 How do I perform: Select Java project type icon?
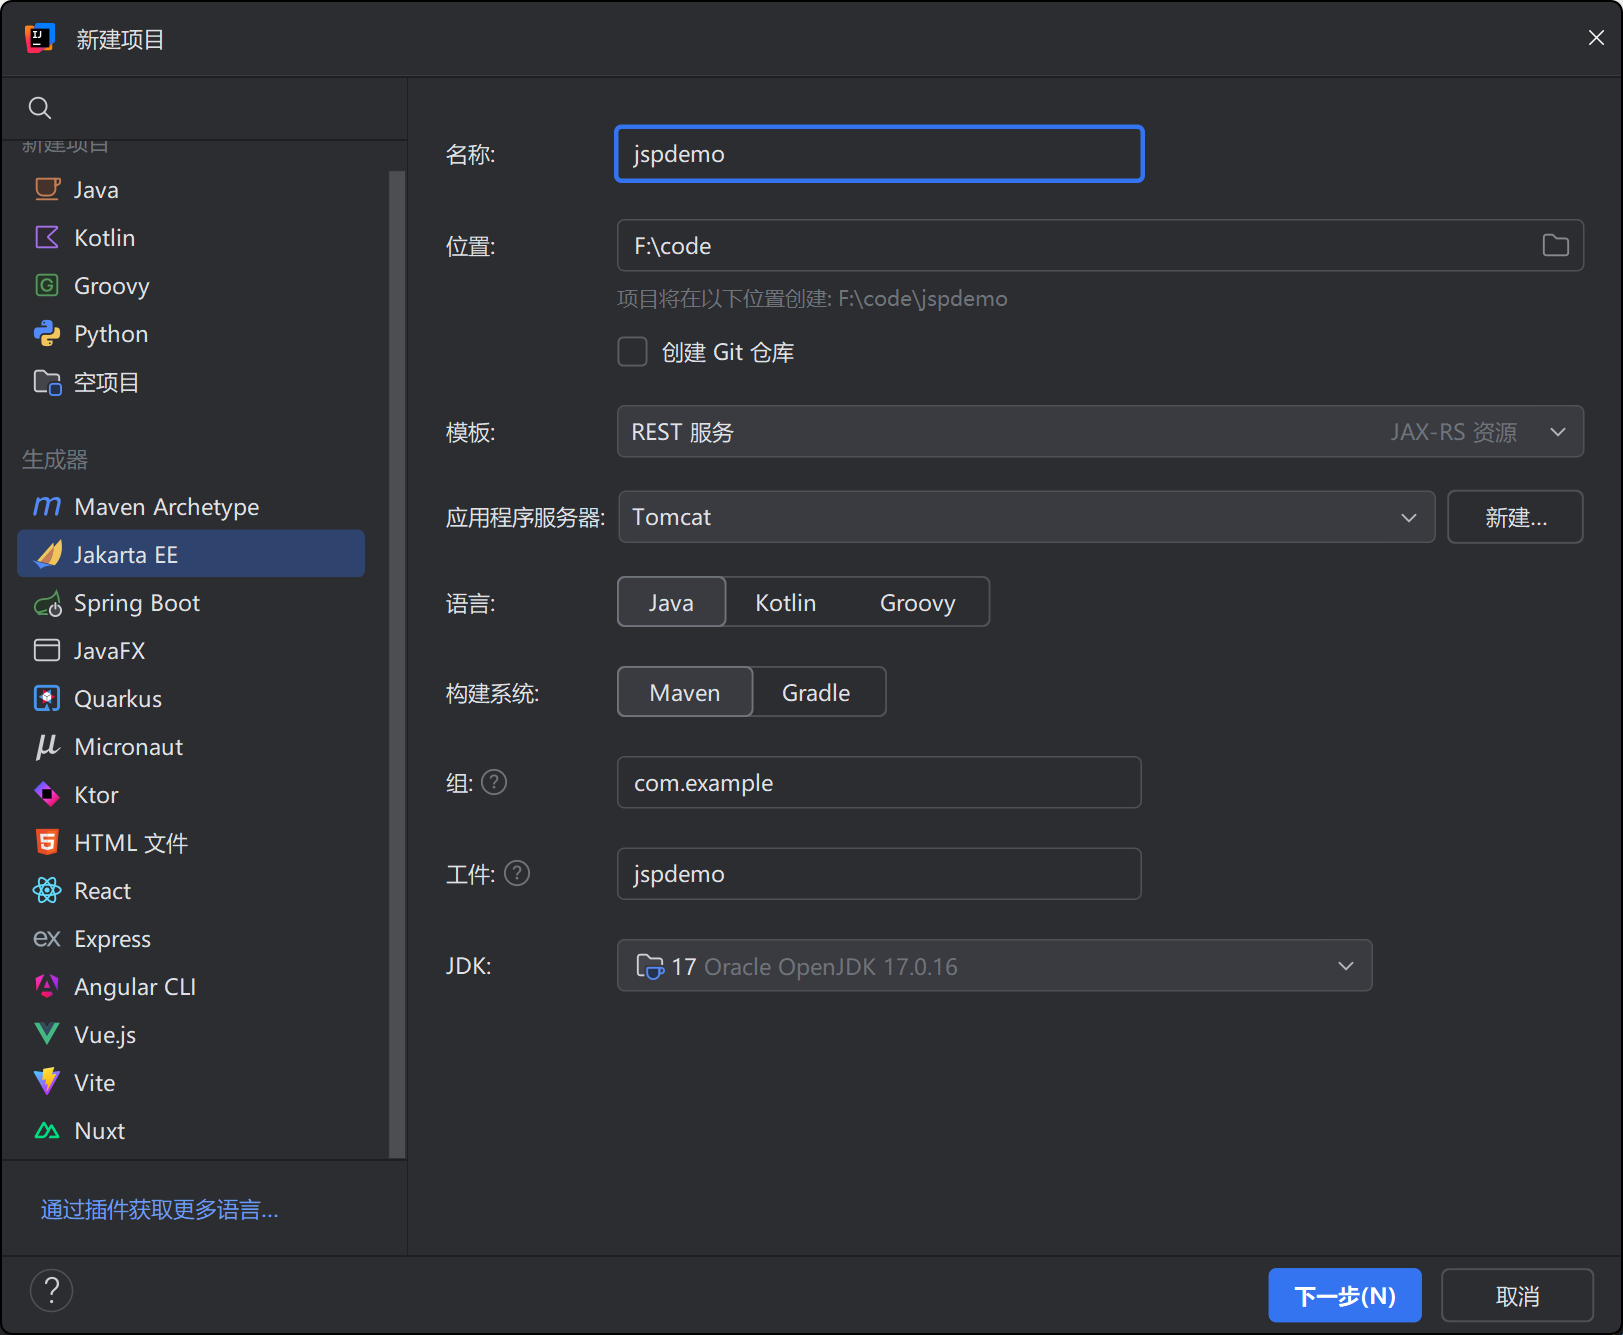pos(47,189)
